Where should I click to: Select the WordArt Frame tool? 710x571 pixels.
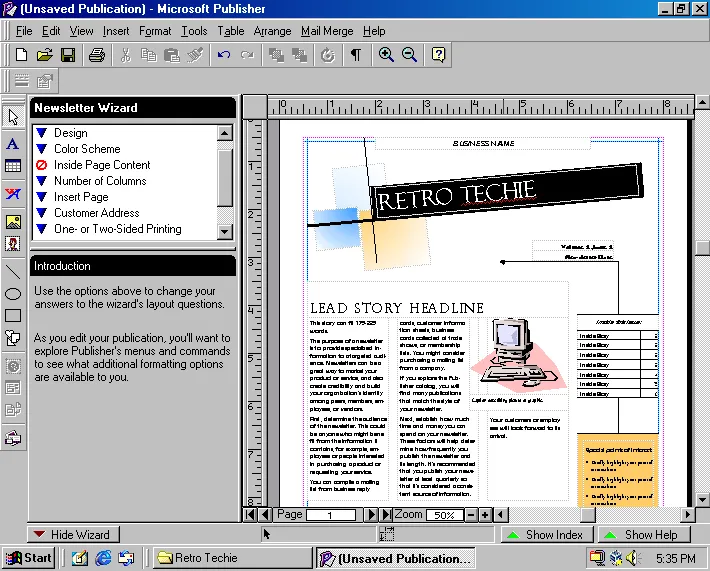pos(13,194)
